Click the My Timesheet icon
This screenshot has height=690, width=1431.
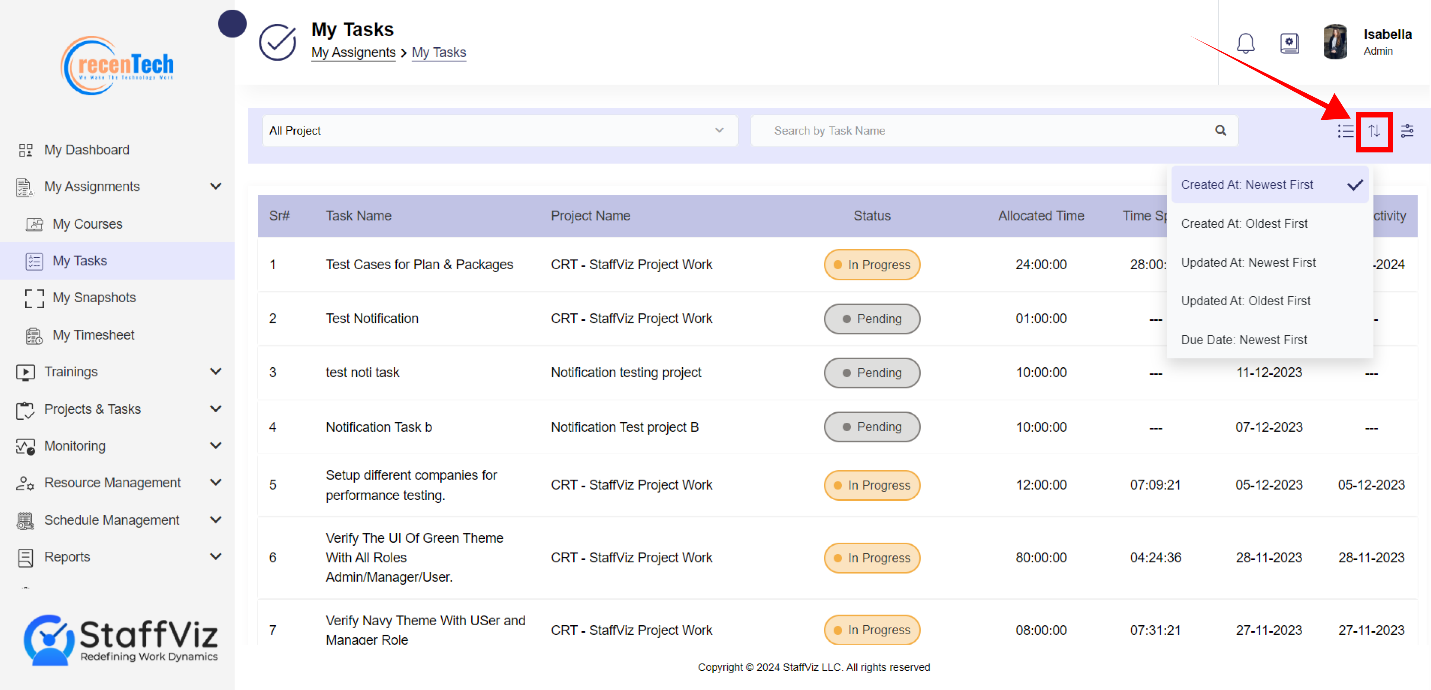pyautogui.click(x=34, y=335)
